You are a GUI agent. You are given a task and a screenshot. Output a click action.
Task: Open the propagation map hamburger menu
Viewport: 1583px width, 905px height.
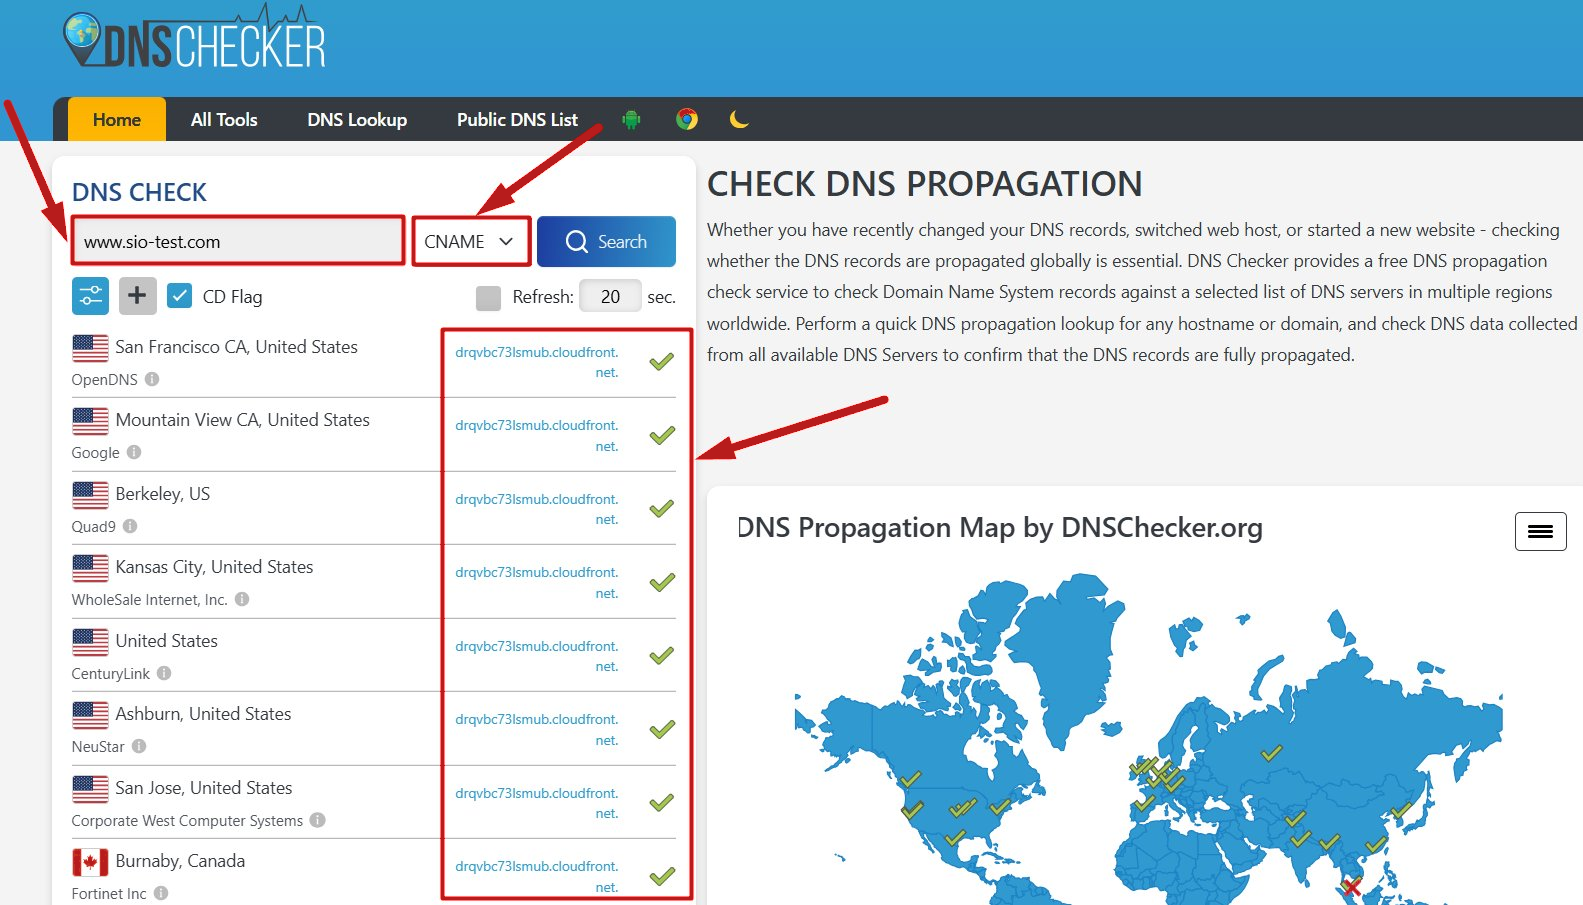1540,531
